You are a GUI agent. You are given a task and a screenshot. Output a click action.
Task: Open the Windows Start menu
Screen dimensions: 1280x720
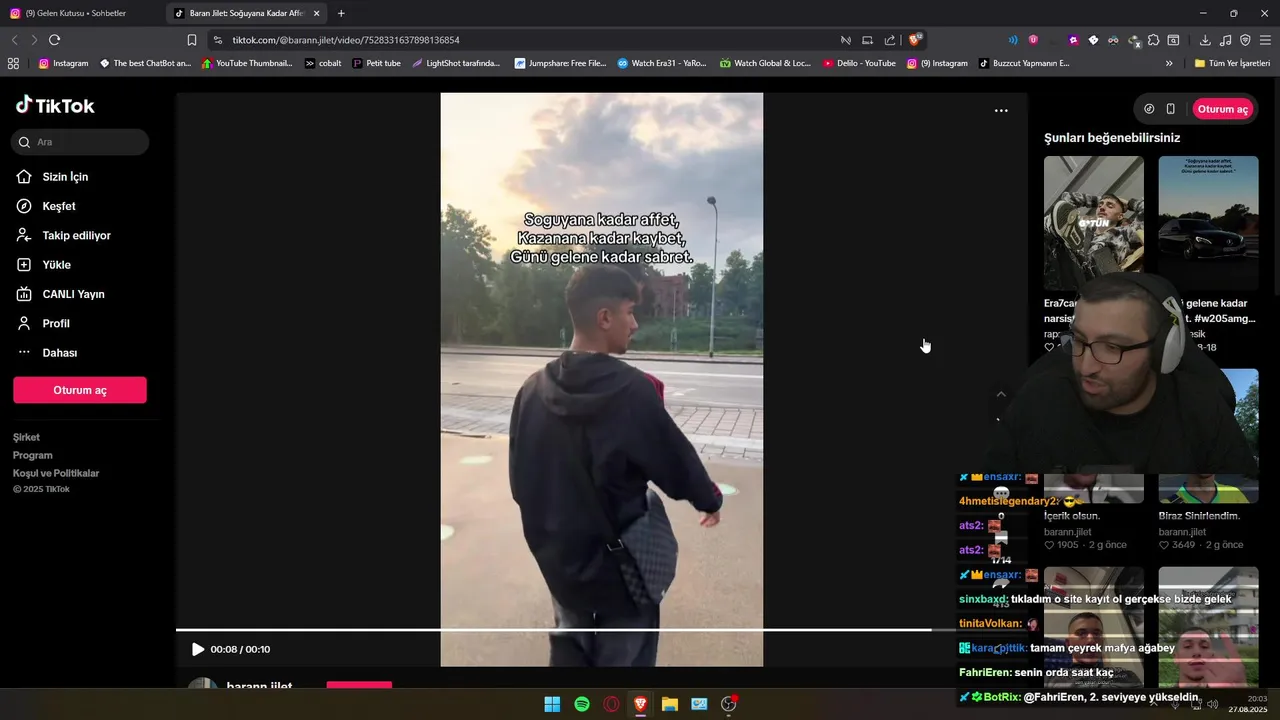click(552, 704)
